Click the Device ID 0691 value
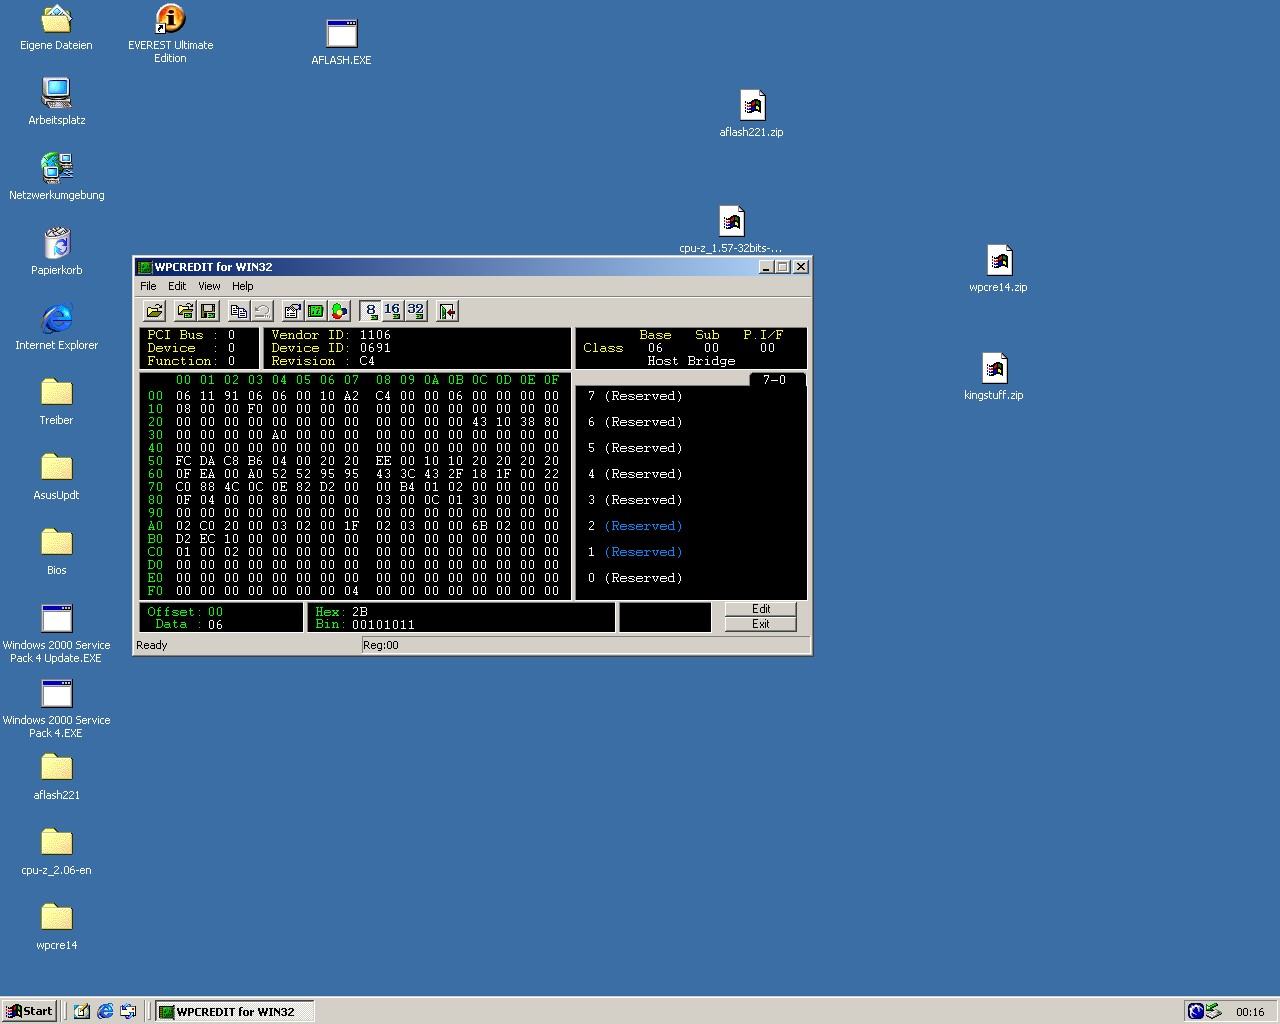 (375, 348)
